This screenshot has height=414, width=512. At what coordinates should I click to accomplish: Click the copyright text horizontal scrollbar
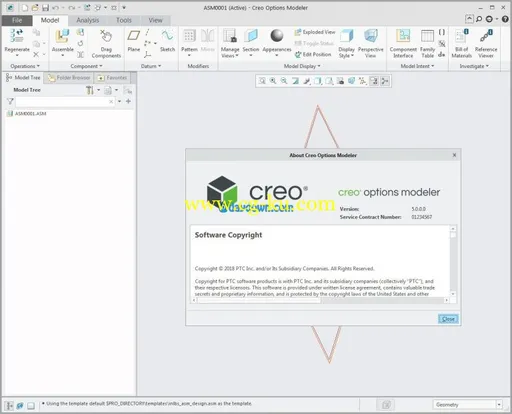(320, 300)
